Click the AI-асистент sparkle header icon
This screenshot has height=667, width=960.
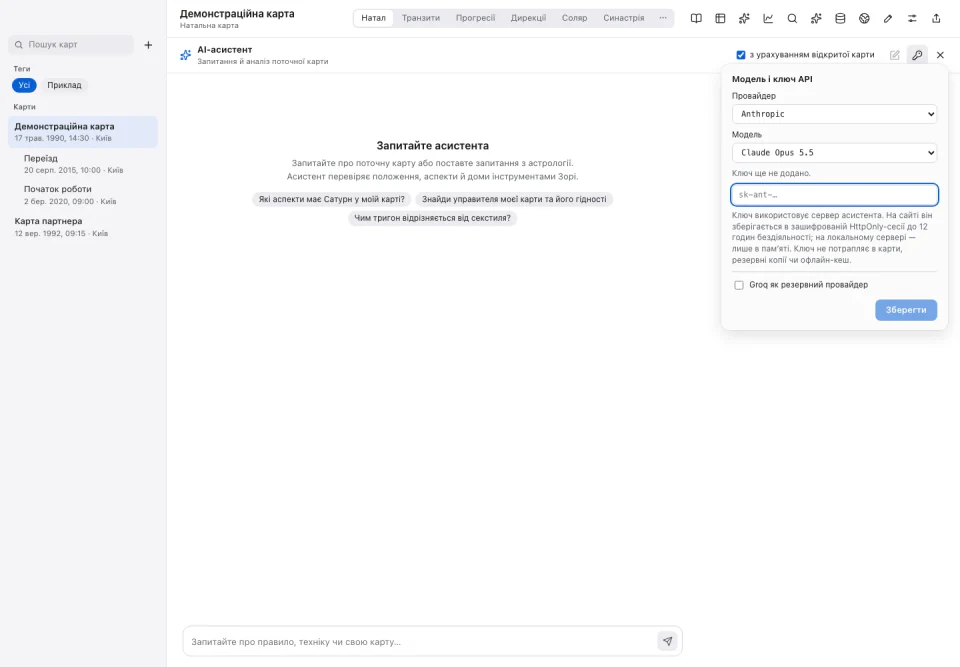click(186, 55)
